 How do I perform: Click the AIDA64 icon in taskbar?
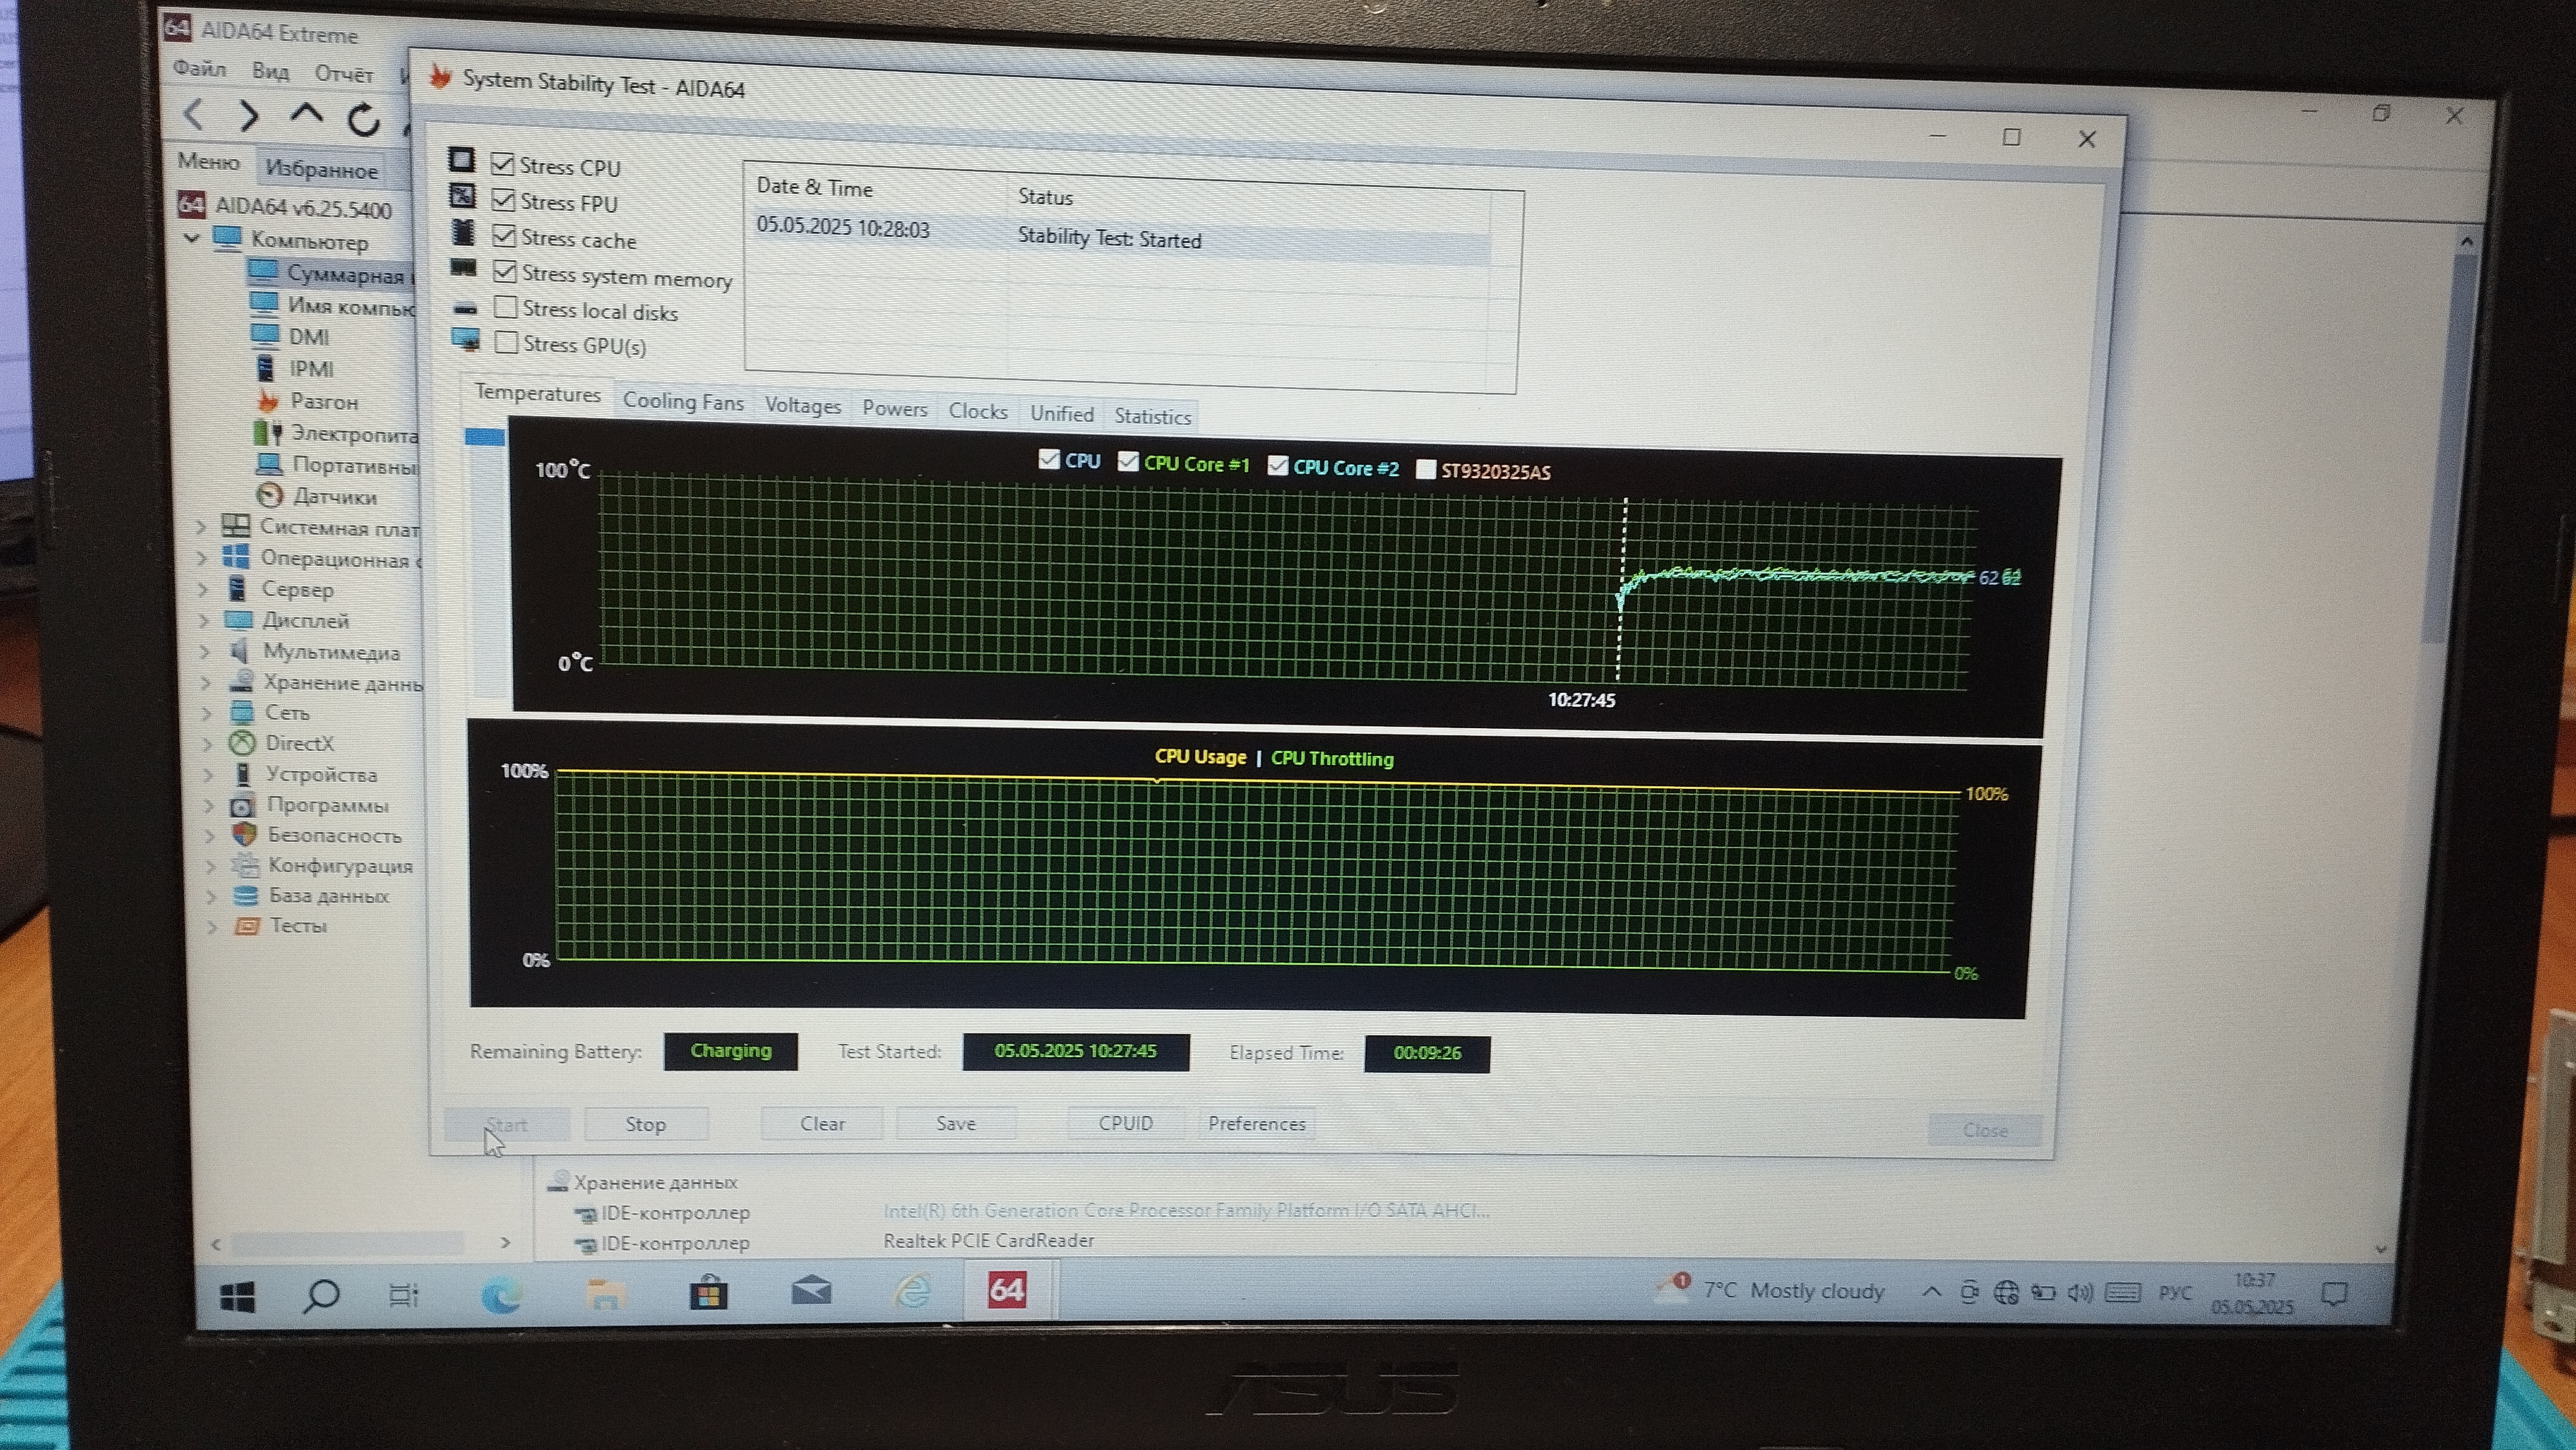tap(1006, 1290)
